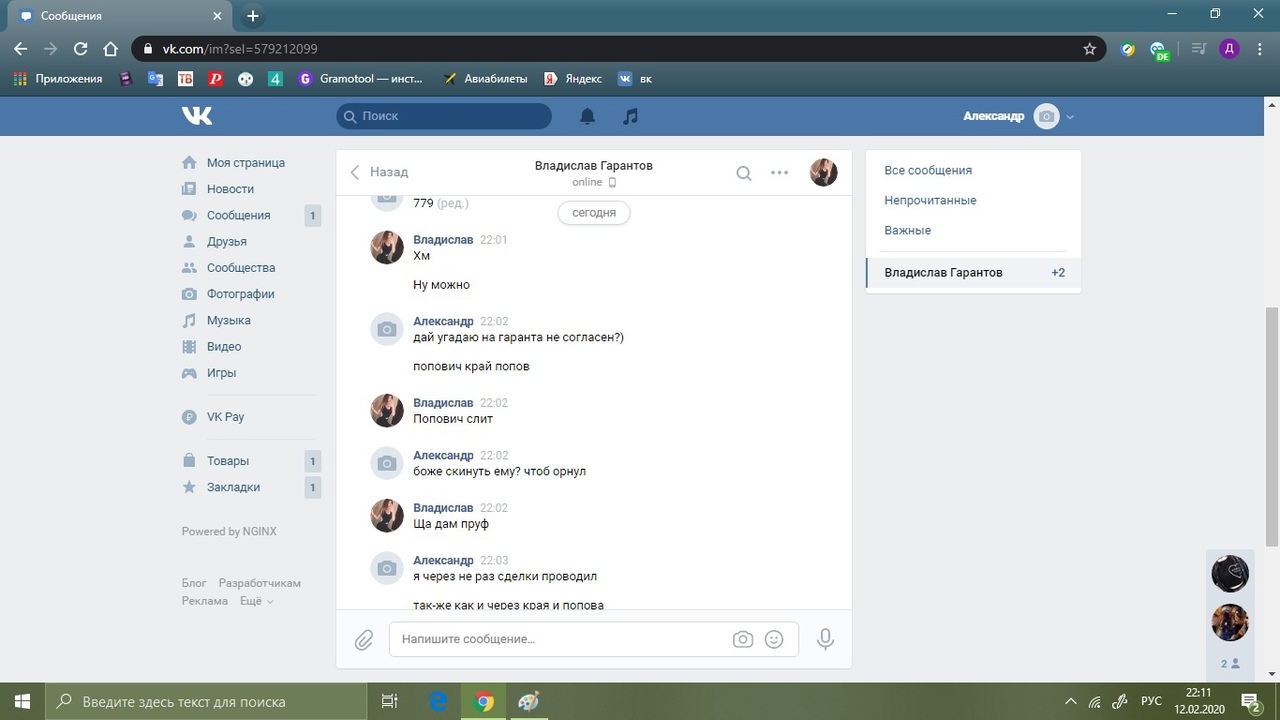The image size is (1280, 720).
Task: Select Непрочитанные messages filter
Action: coord(930,200)
